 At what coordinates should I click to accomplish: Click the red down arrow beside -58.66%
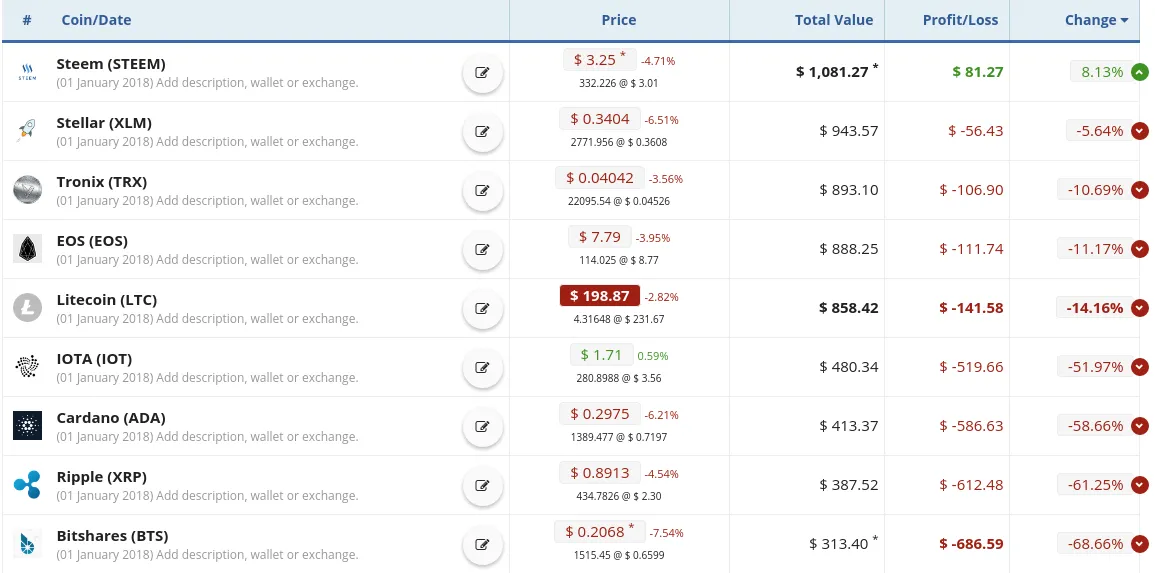coord(1140,426)
